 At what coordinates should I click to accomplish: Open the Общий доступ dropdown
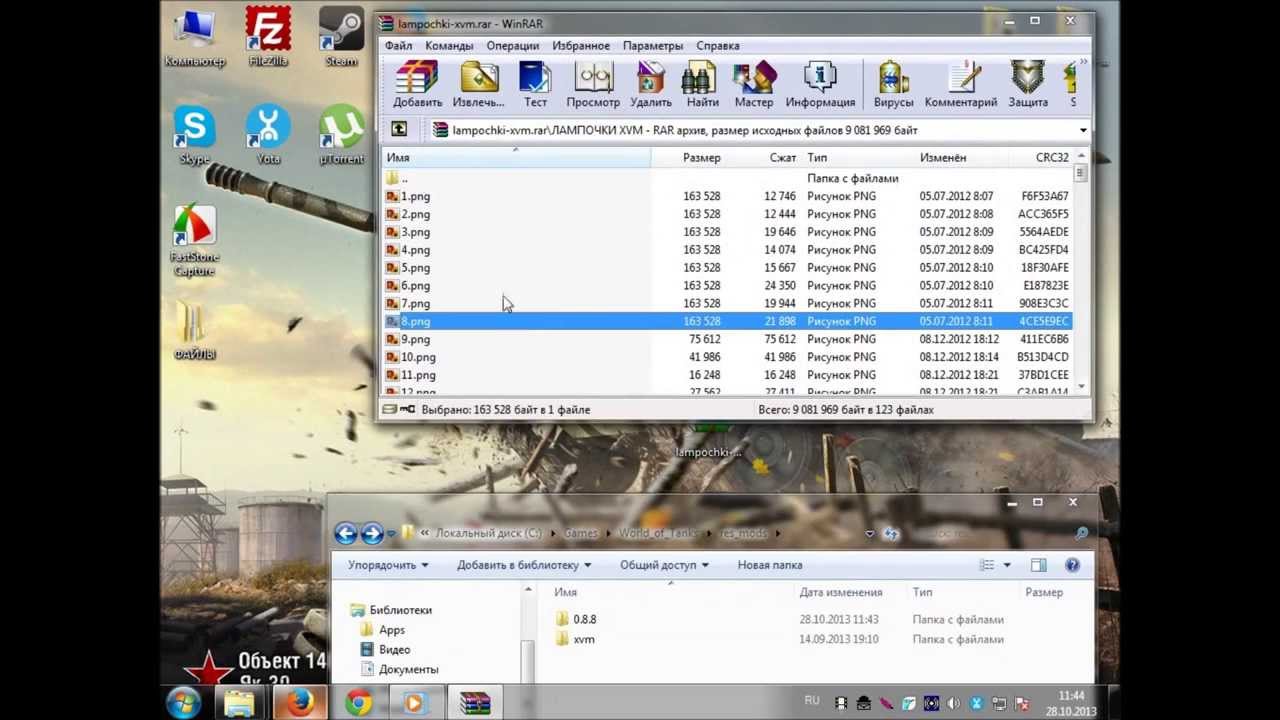coord(664,565)
